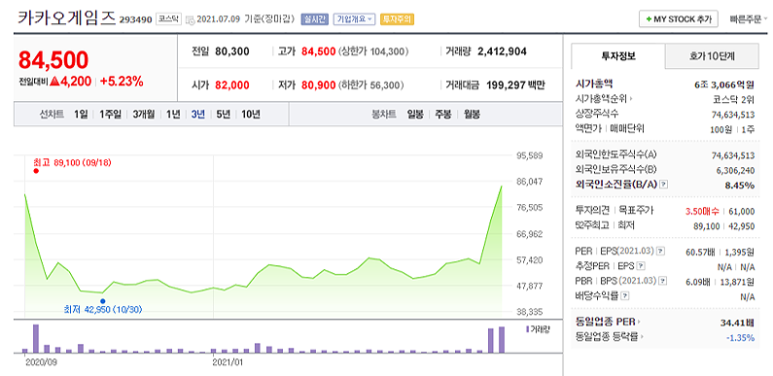Click the 전일 value 80,300
The image size is (773, 376).
coord(232,52)
